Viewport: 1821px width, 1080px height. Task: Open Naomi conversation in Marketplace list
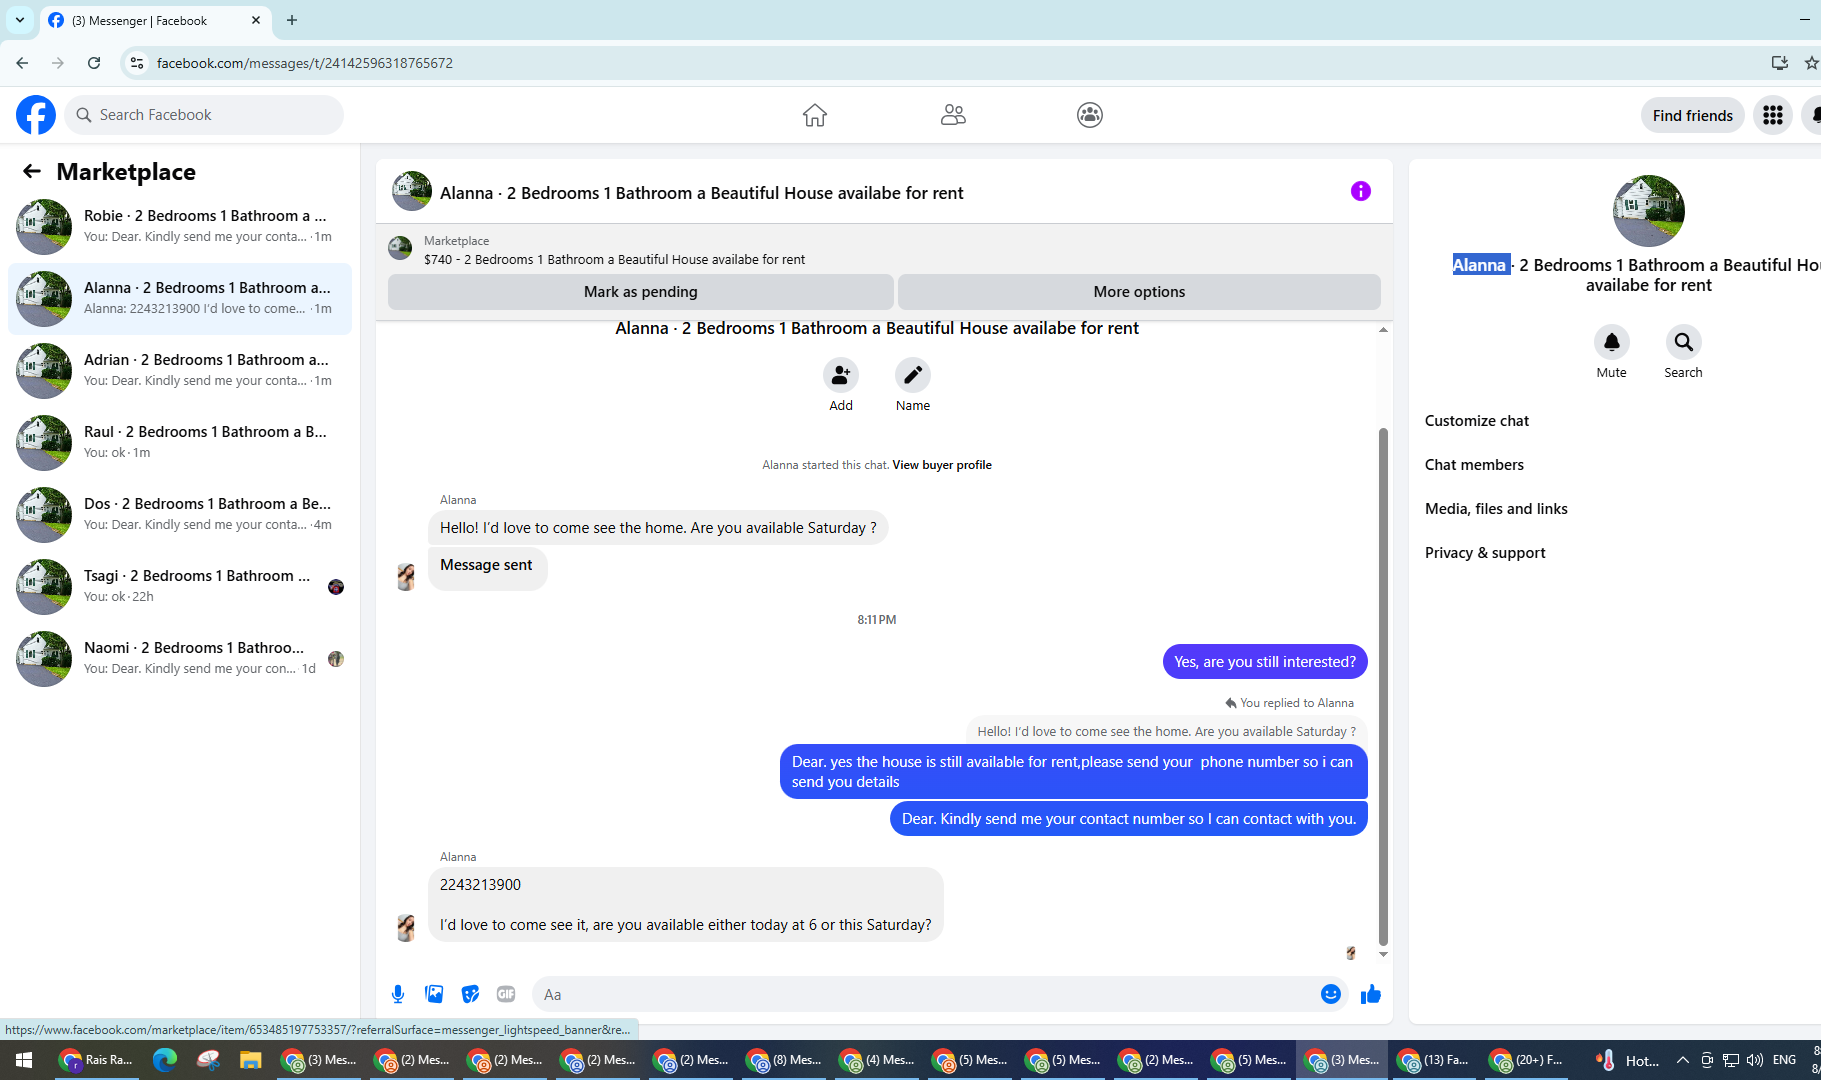pyautogui.click(x=180, y=659)
